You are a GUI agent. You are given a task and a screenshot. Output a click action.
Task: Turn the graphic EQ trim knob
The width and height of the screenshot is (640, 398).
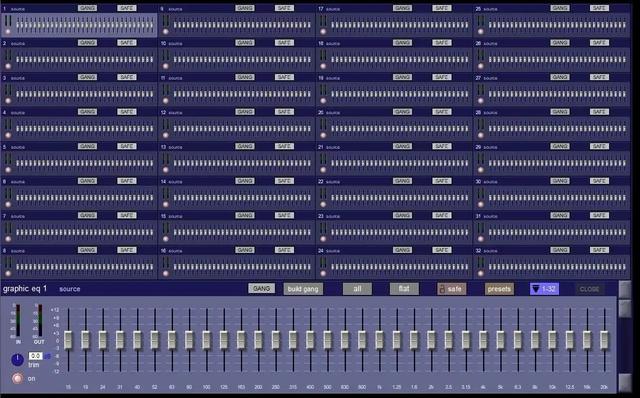[x=17, y=360]
